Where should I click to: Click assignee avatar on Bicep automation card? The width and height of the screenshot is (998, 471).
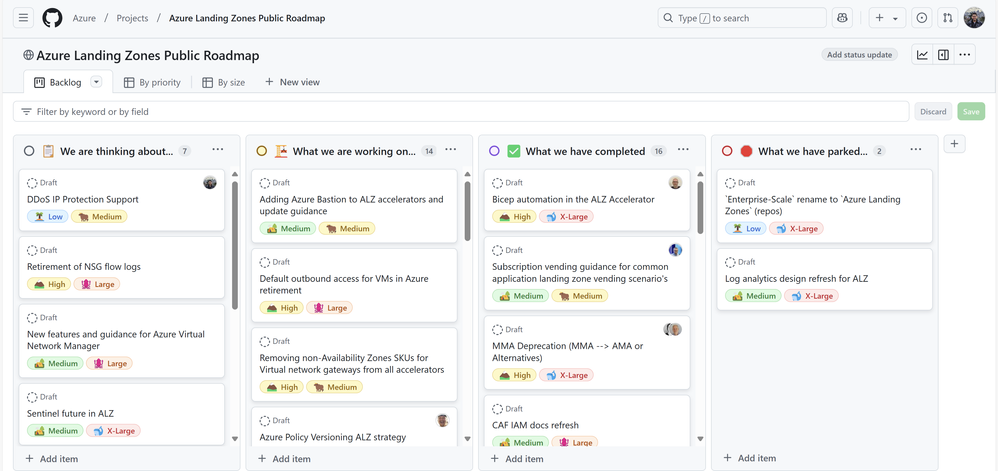675,183
